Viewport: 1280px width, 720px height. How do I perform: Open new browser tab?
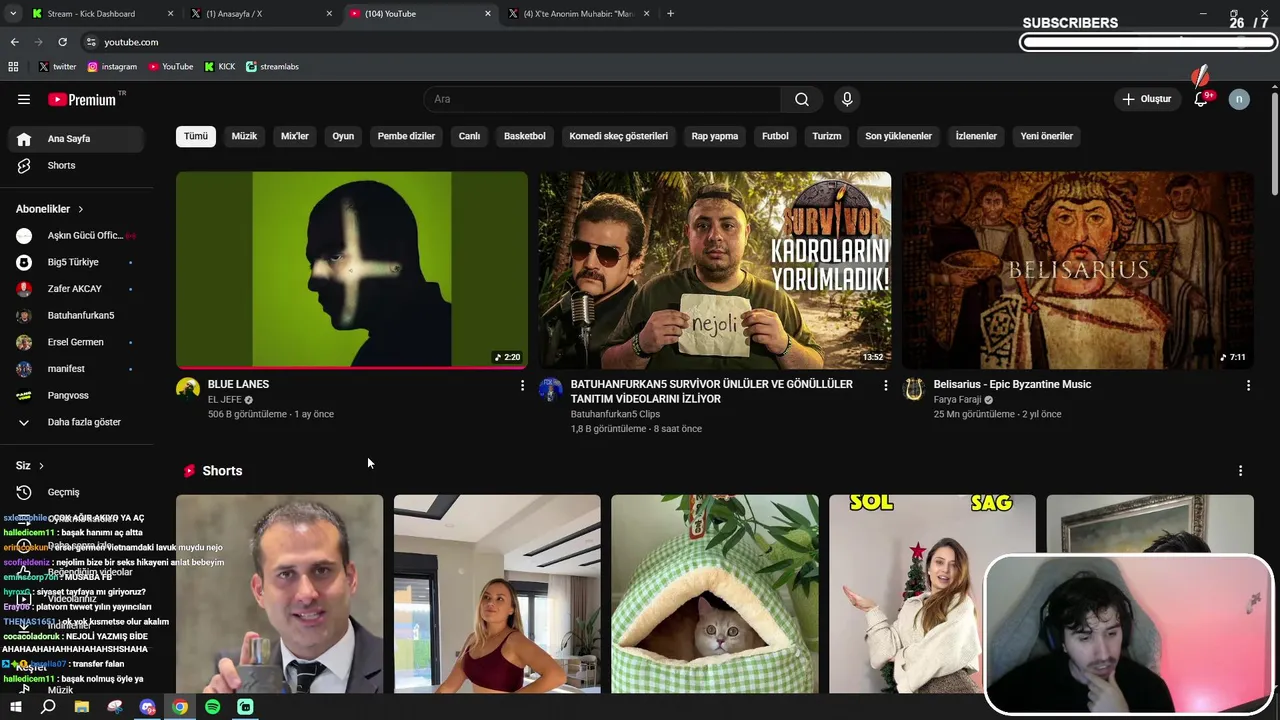coord(670,14)
